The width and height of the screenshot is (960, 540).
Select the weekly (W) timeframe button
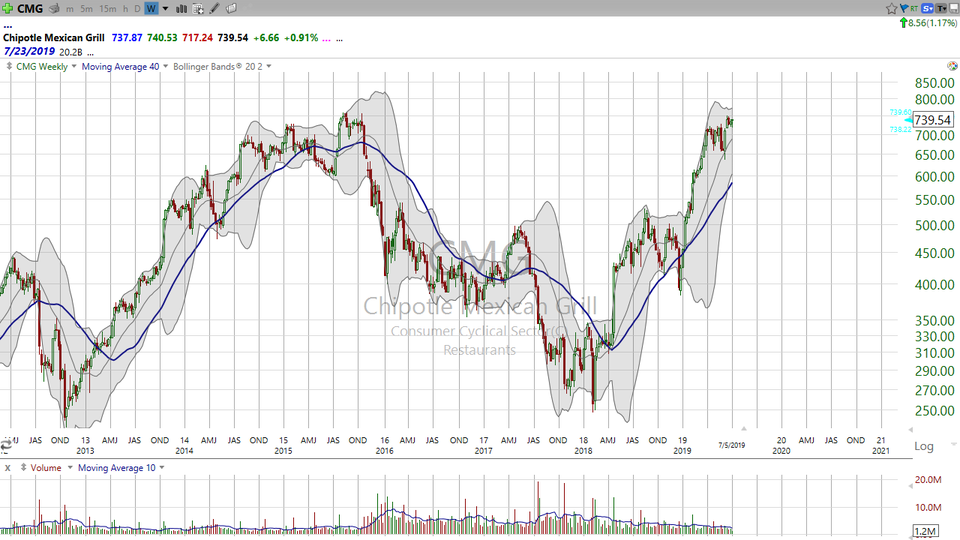pos(151,9)
